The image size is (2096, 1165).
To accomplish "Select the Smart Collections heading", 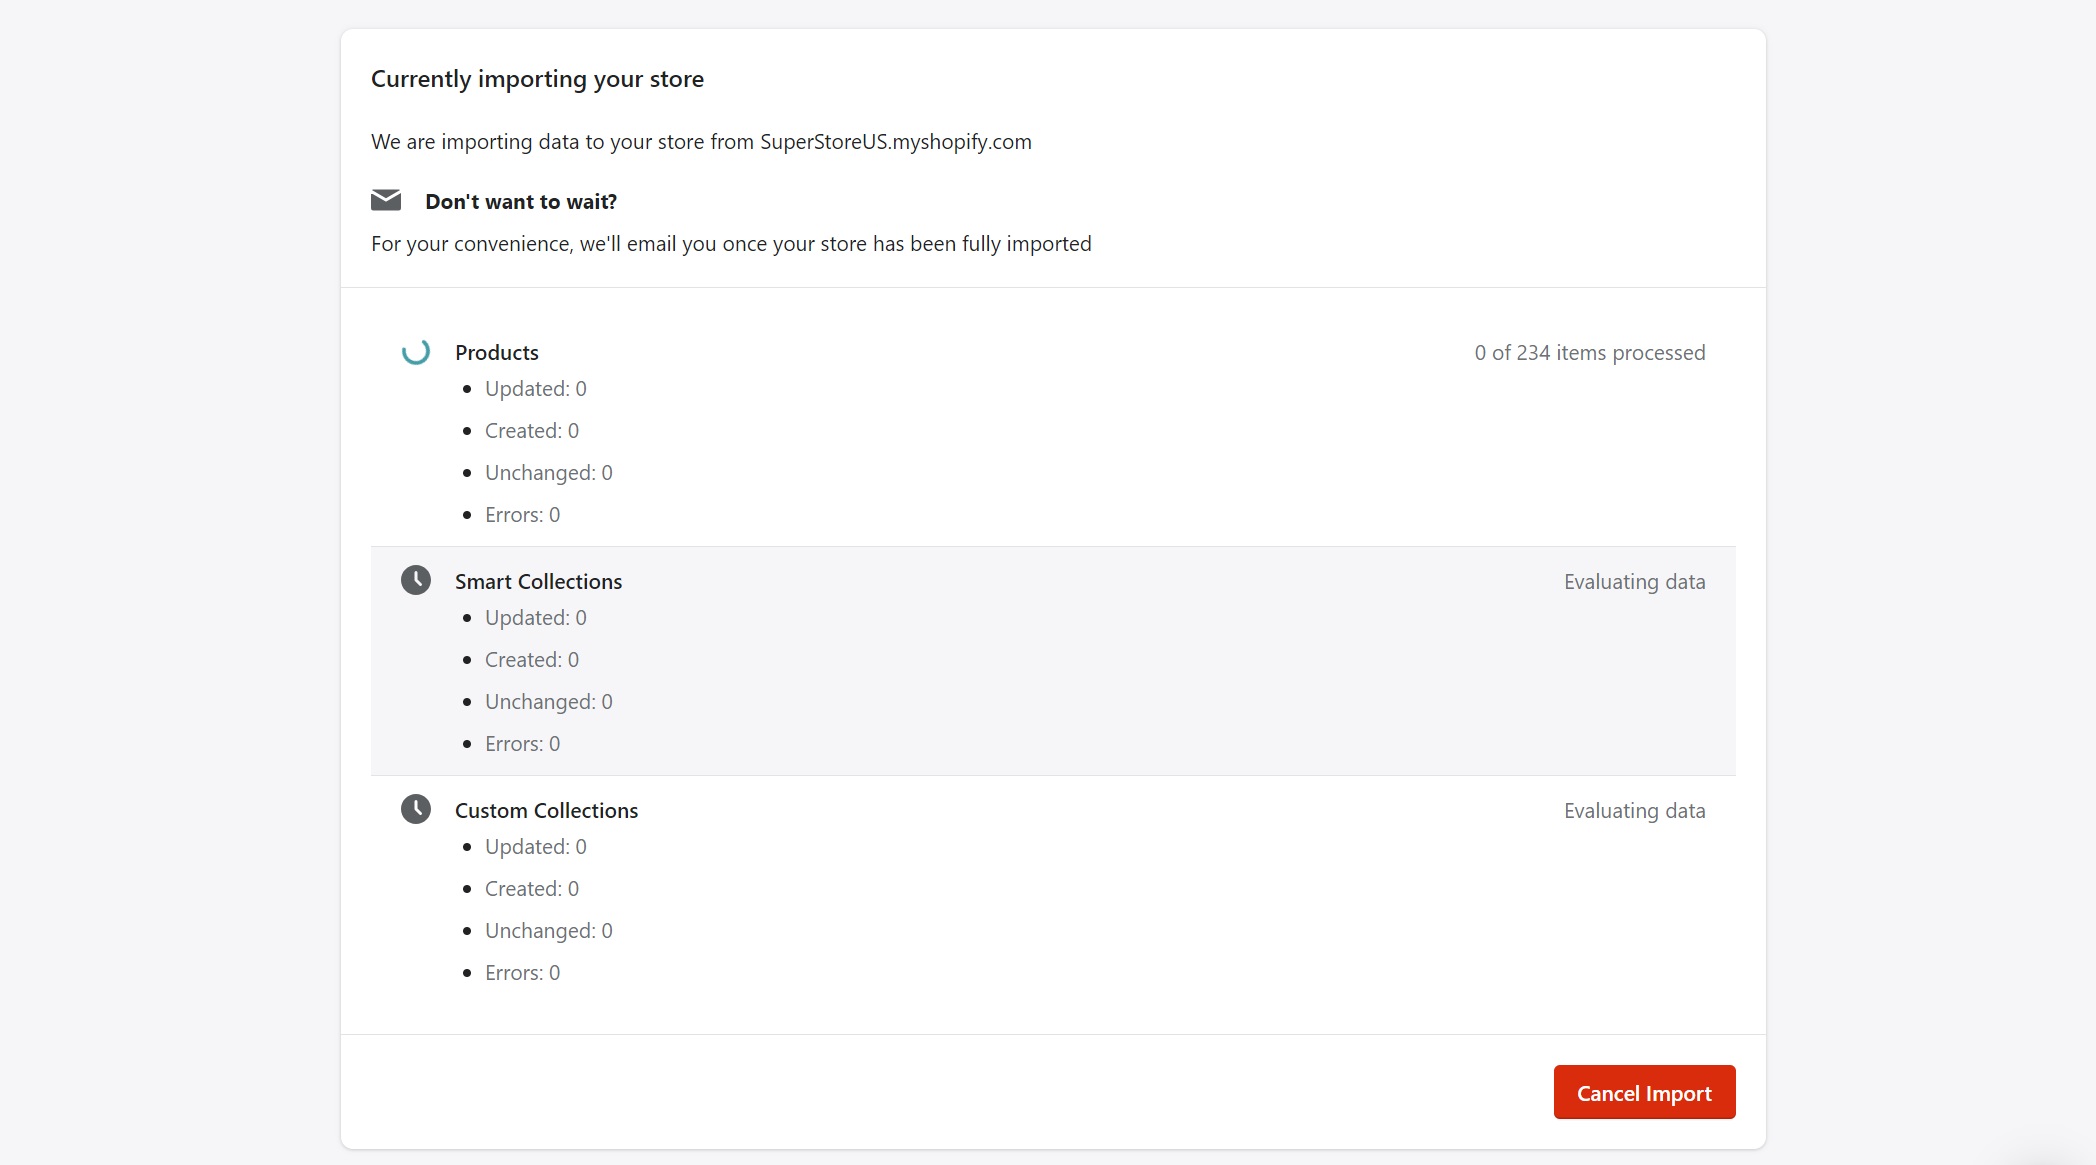I will click(x=538, y=582).
